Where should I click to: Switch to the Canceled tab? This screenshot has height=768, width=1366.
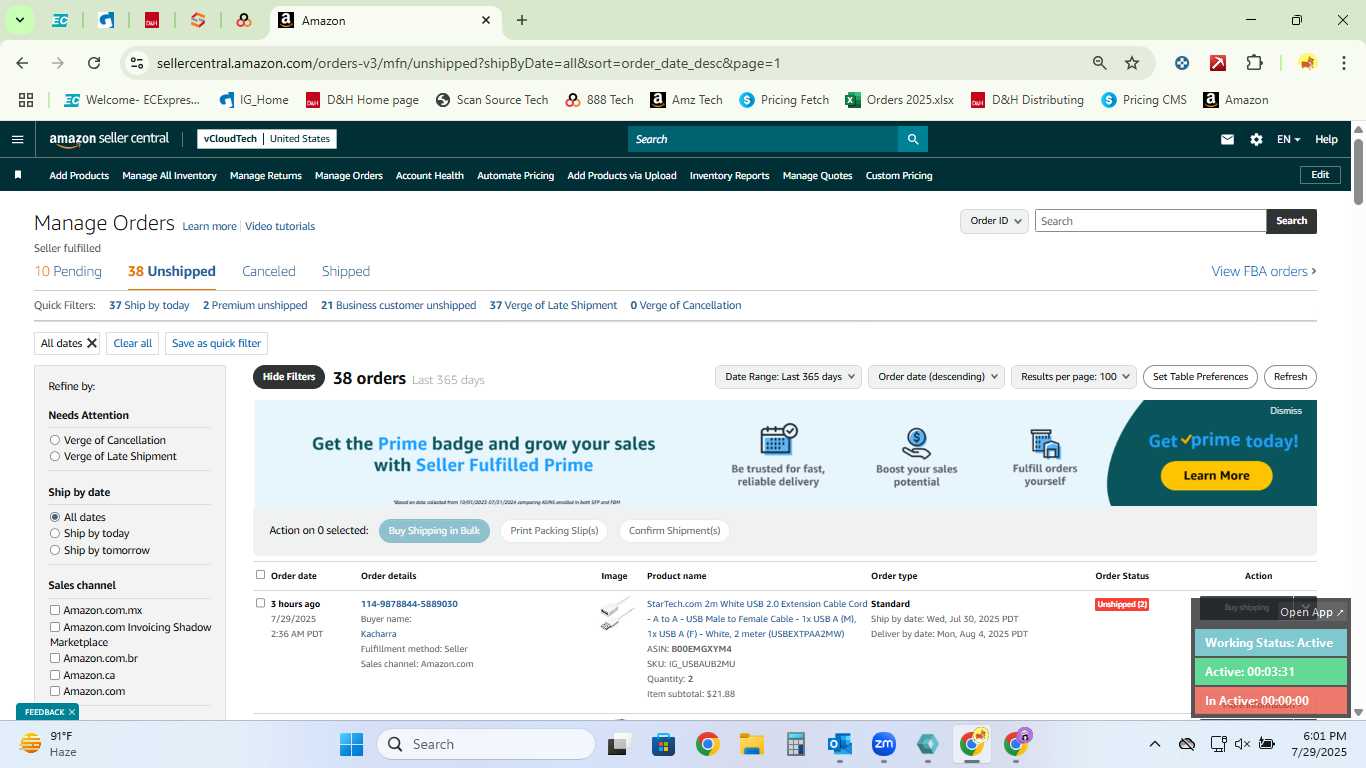269,271
